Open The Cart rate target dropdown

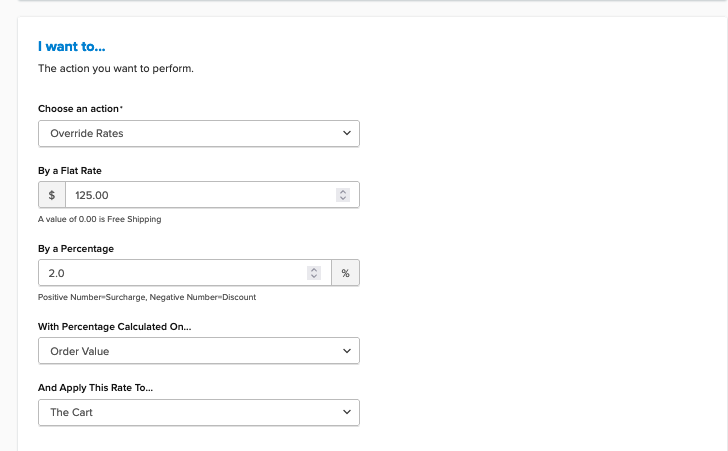tap(198, 412)
